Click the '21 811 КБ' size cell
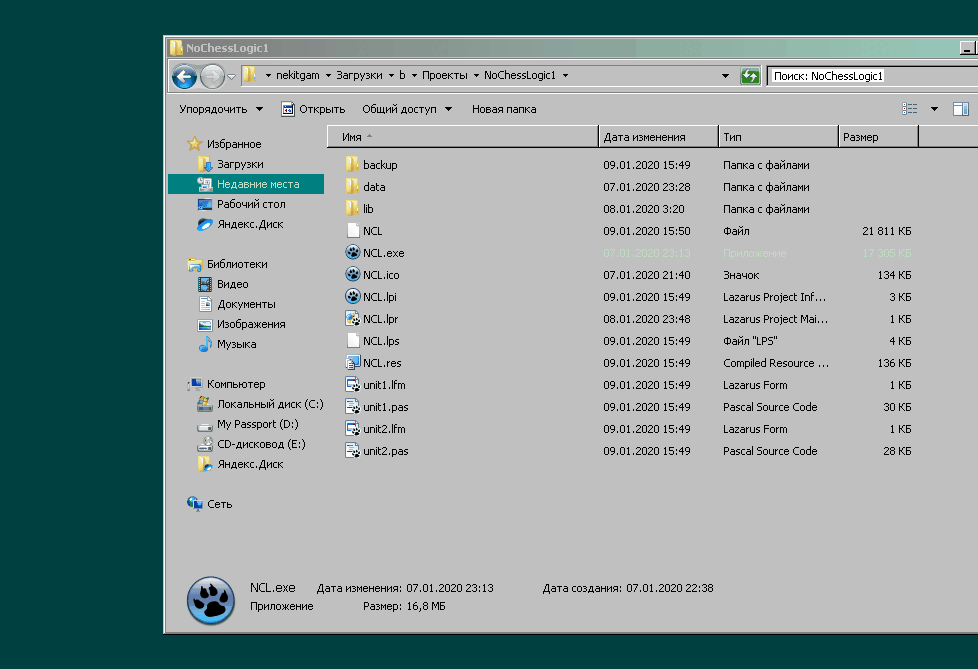The width and height of the screenshot is (978, 669). pyautogui.click(x=886, y=231)
